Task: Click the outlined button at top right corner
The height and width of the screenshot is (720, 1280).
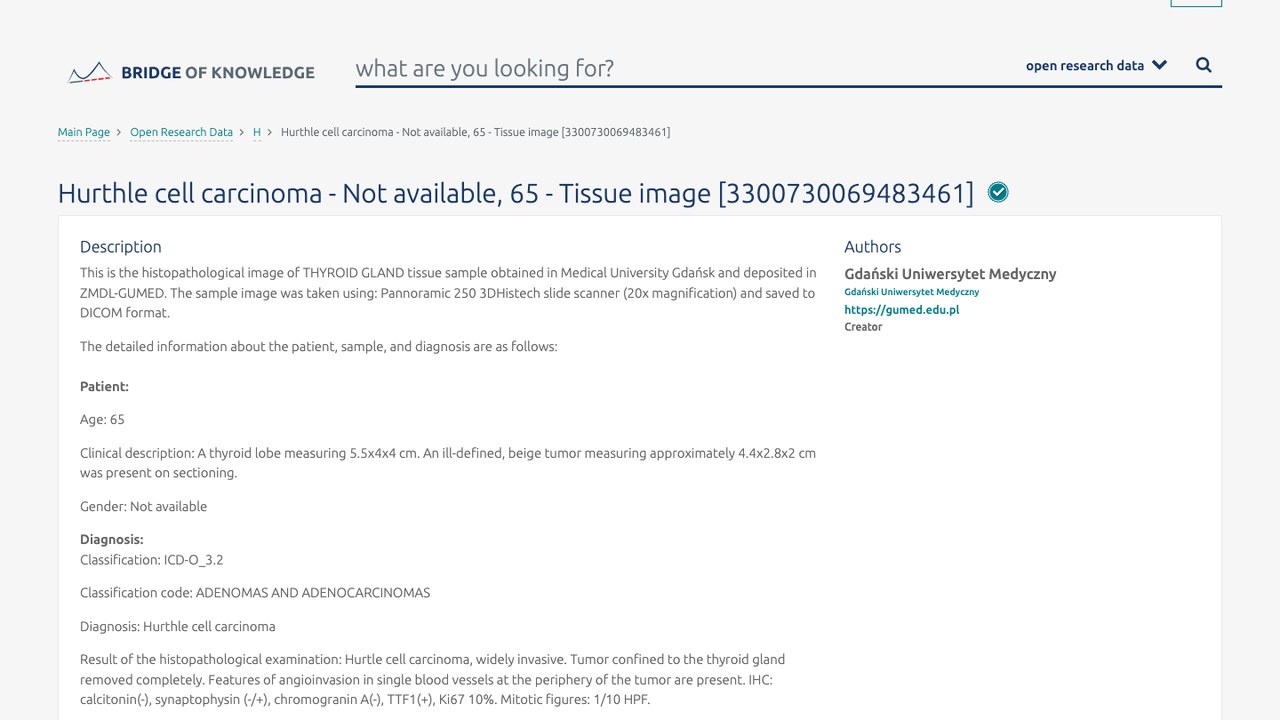Action: 1196,3
